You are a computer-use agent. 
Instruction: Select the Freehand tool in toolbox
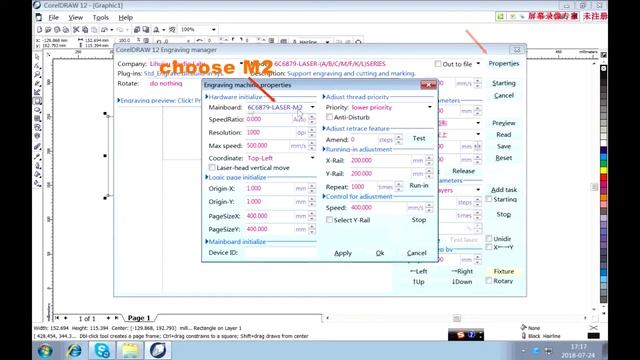pyautogui.click(x=38, y=83)
